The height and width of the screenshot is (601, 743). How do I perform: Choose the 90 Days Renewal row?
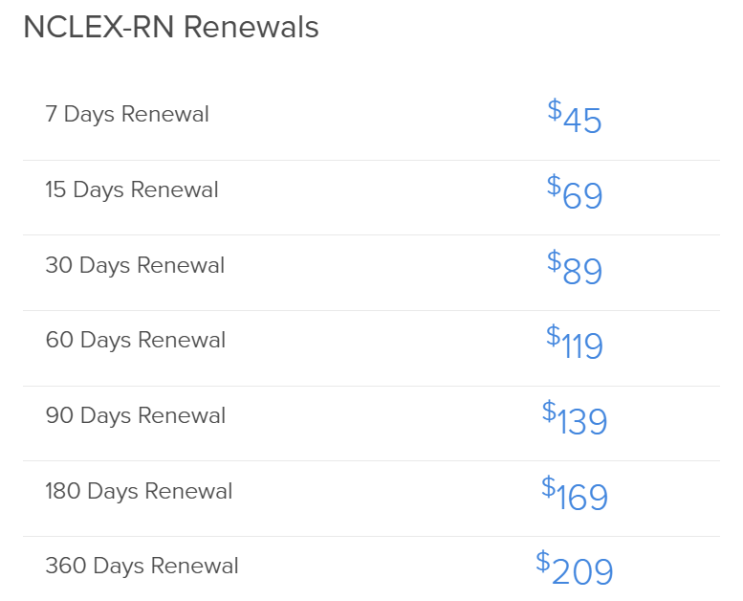pyautogui.click(x=371, y=423)
